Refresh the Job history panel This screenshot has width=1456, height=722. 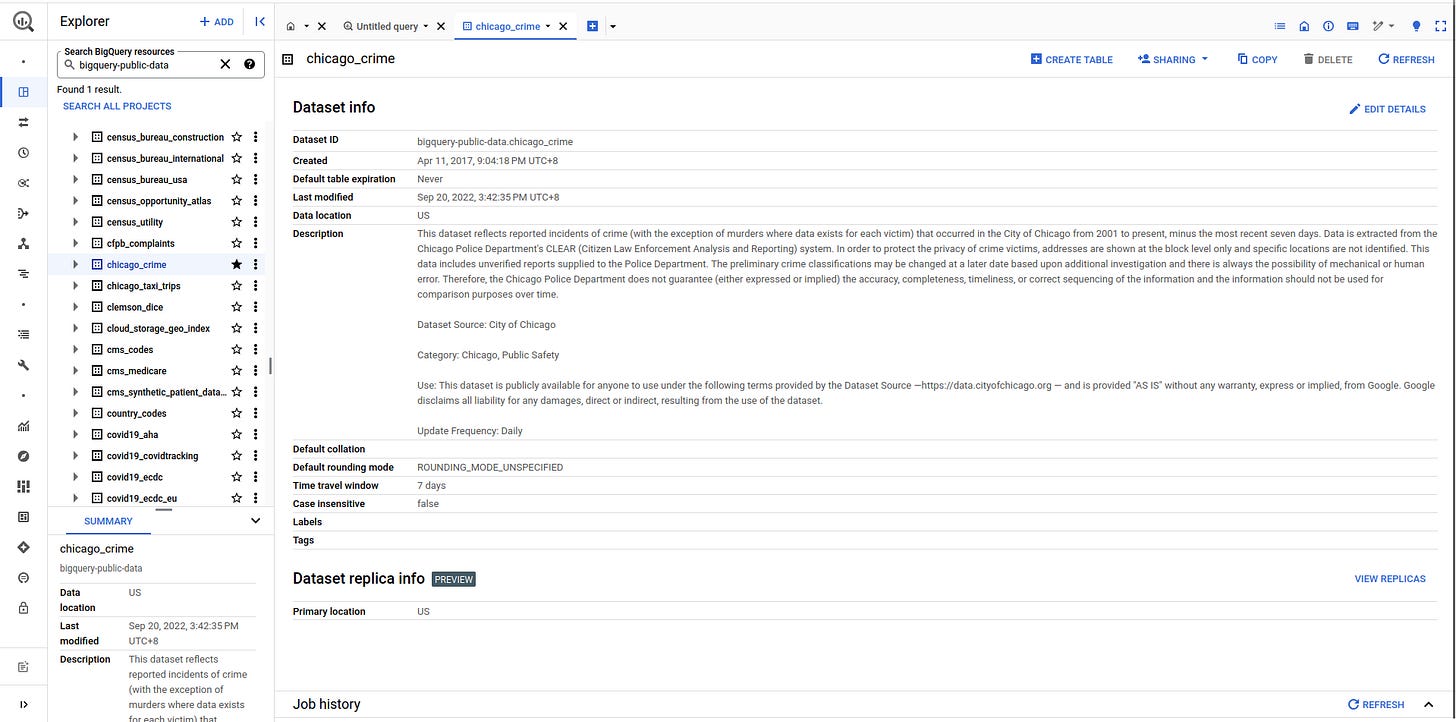[1376, 704]
